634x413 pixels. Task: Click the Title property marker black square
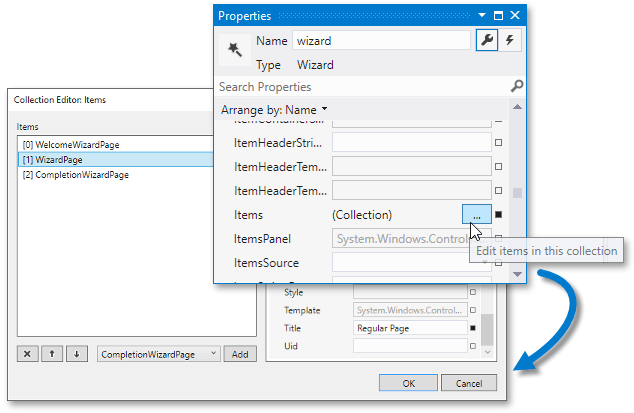(x=473, y=328)
